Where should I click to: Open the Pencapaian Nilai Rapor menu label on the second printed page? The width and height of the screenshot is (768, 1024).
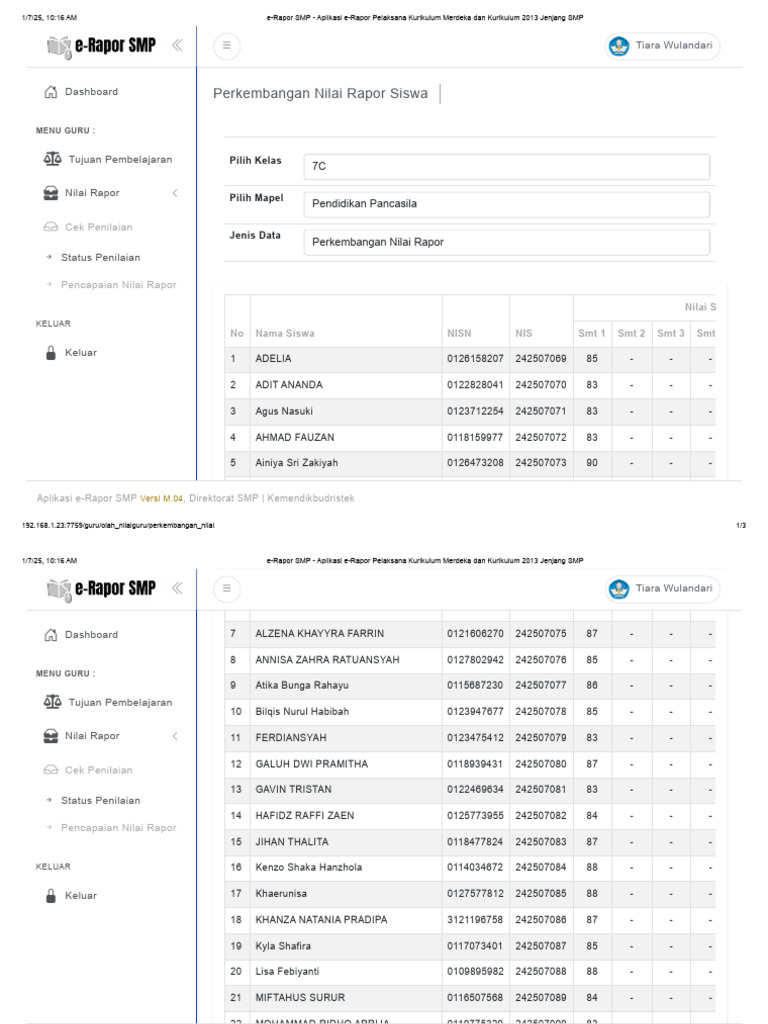pos(119,828)
